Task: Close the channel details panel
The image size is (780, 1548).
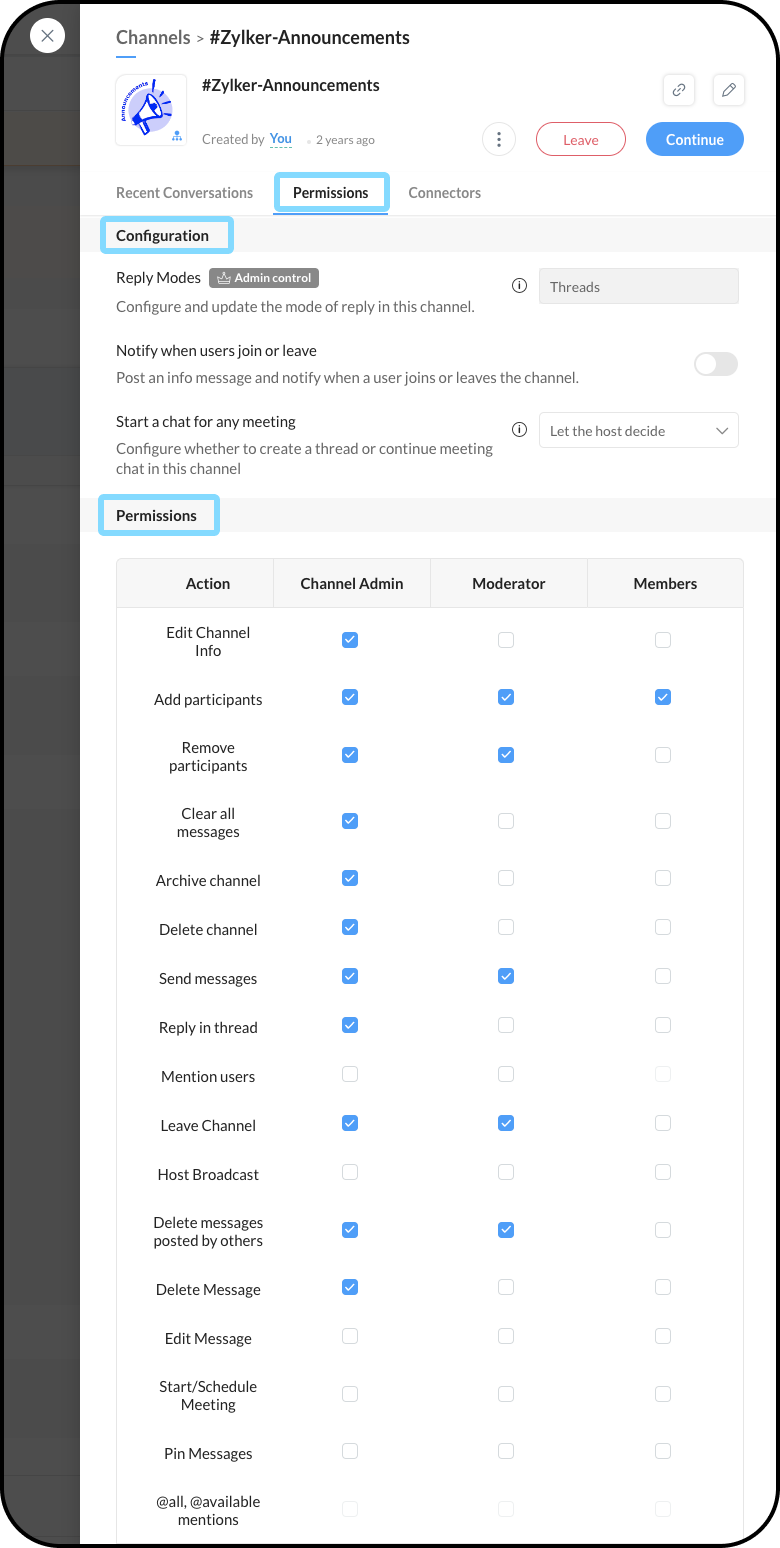Action: (x=47, y=36)
